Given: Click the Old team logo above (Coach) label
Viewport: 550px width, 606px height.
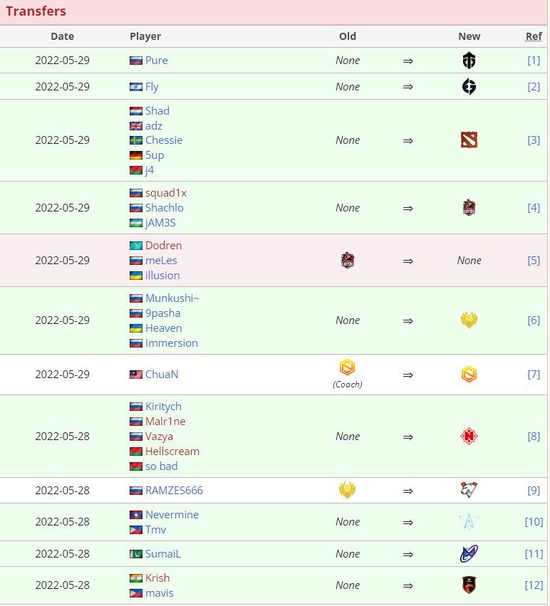Looking at the screenshot, I should coord(347,368).
